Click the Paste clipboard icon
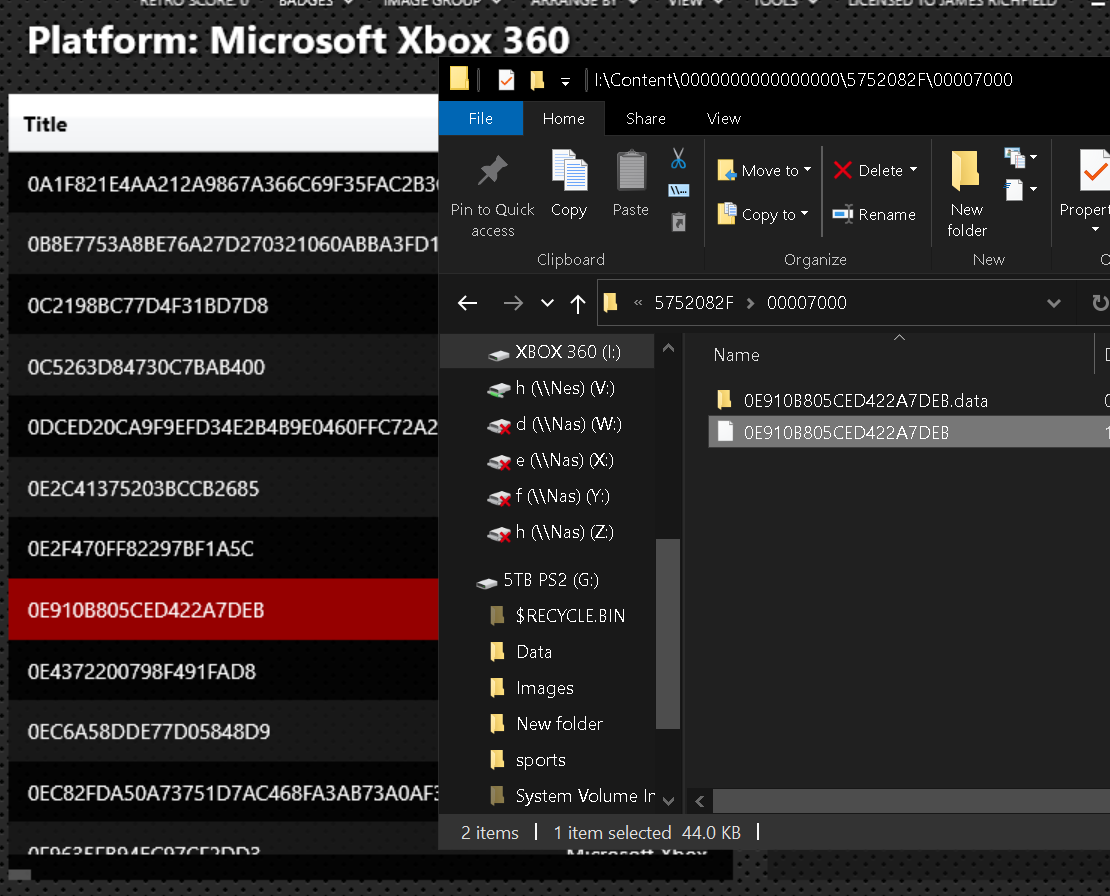 click(631, 171)
